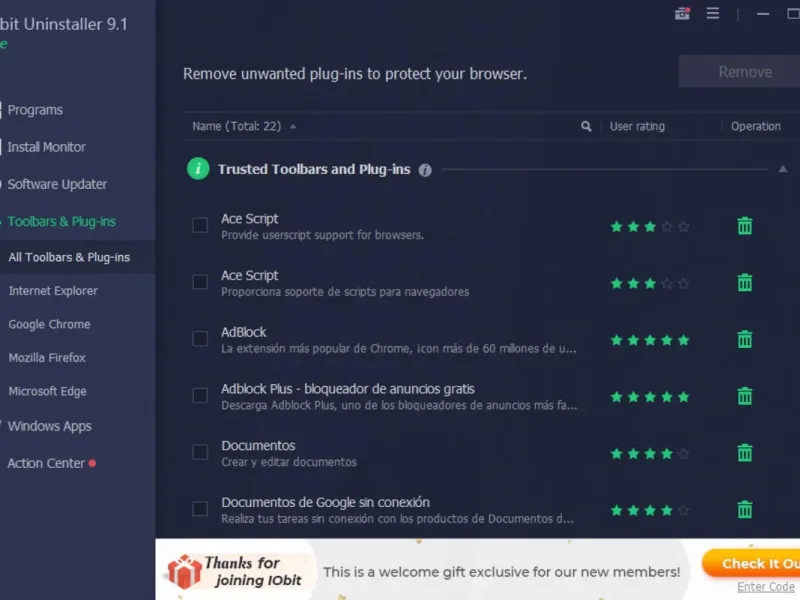Click the info icon beside Trusted Toolbars and Plug-ins

pos(425,170)
